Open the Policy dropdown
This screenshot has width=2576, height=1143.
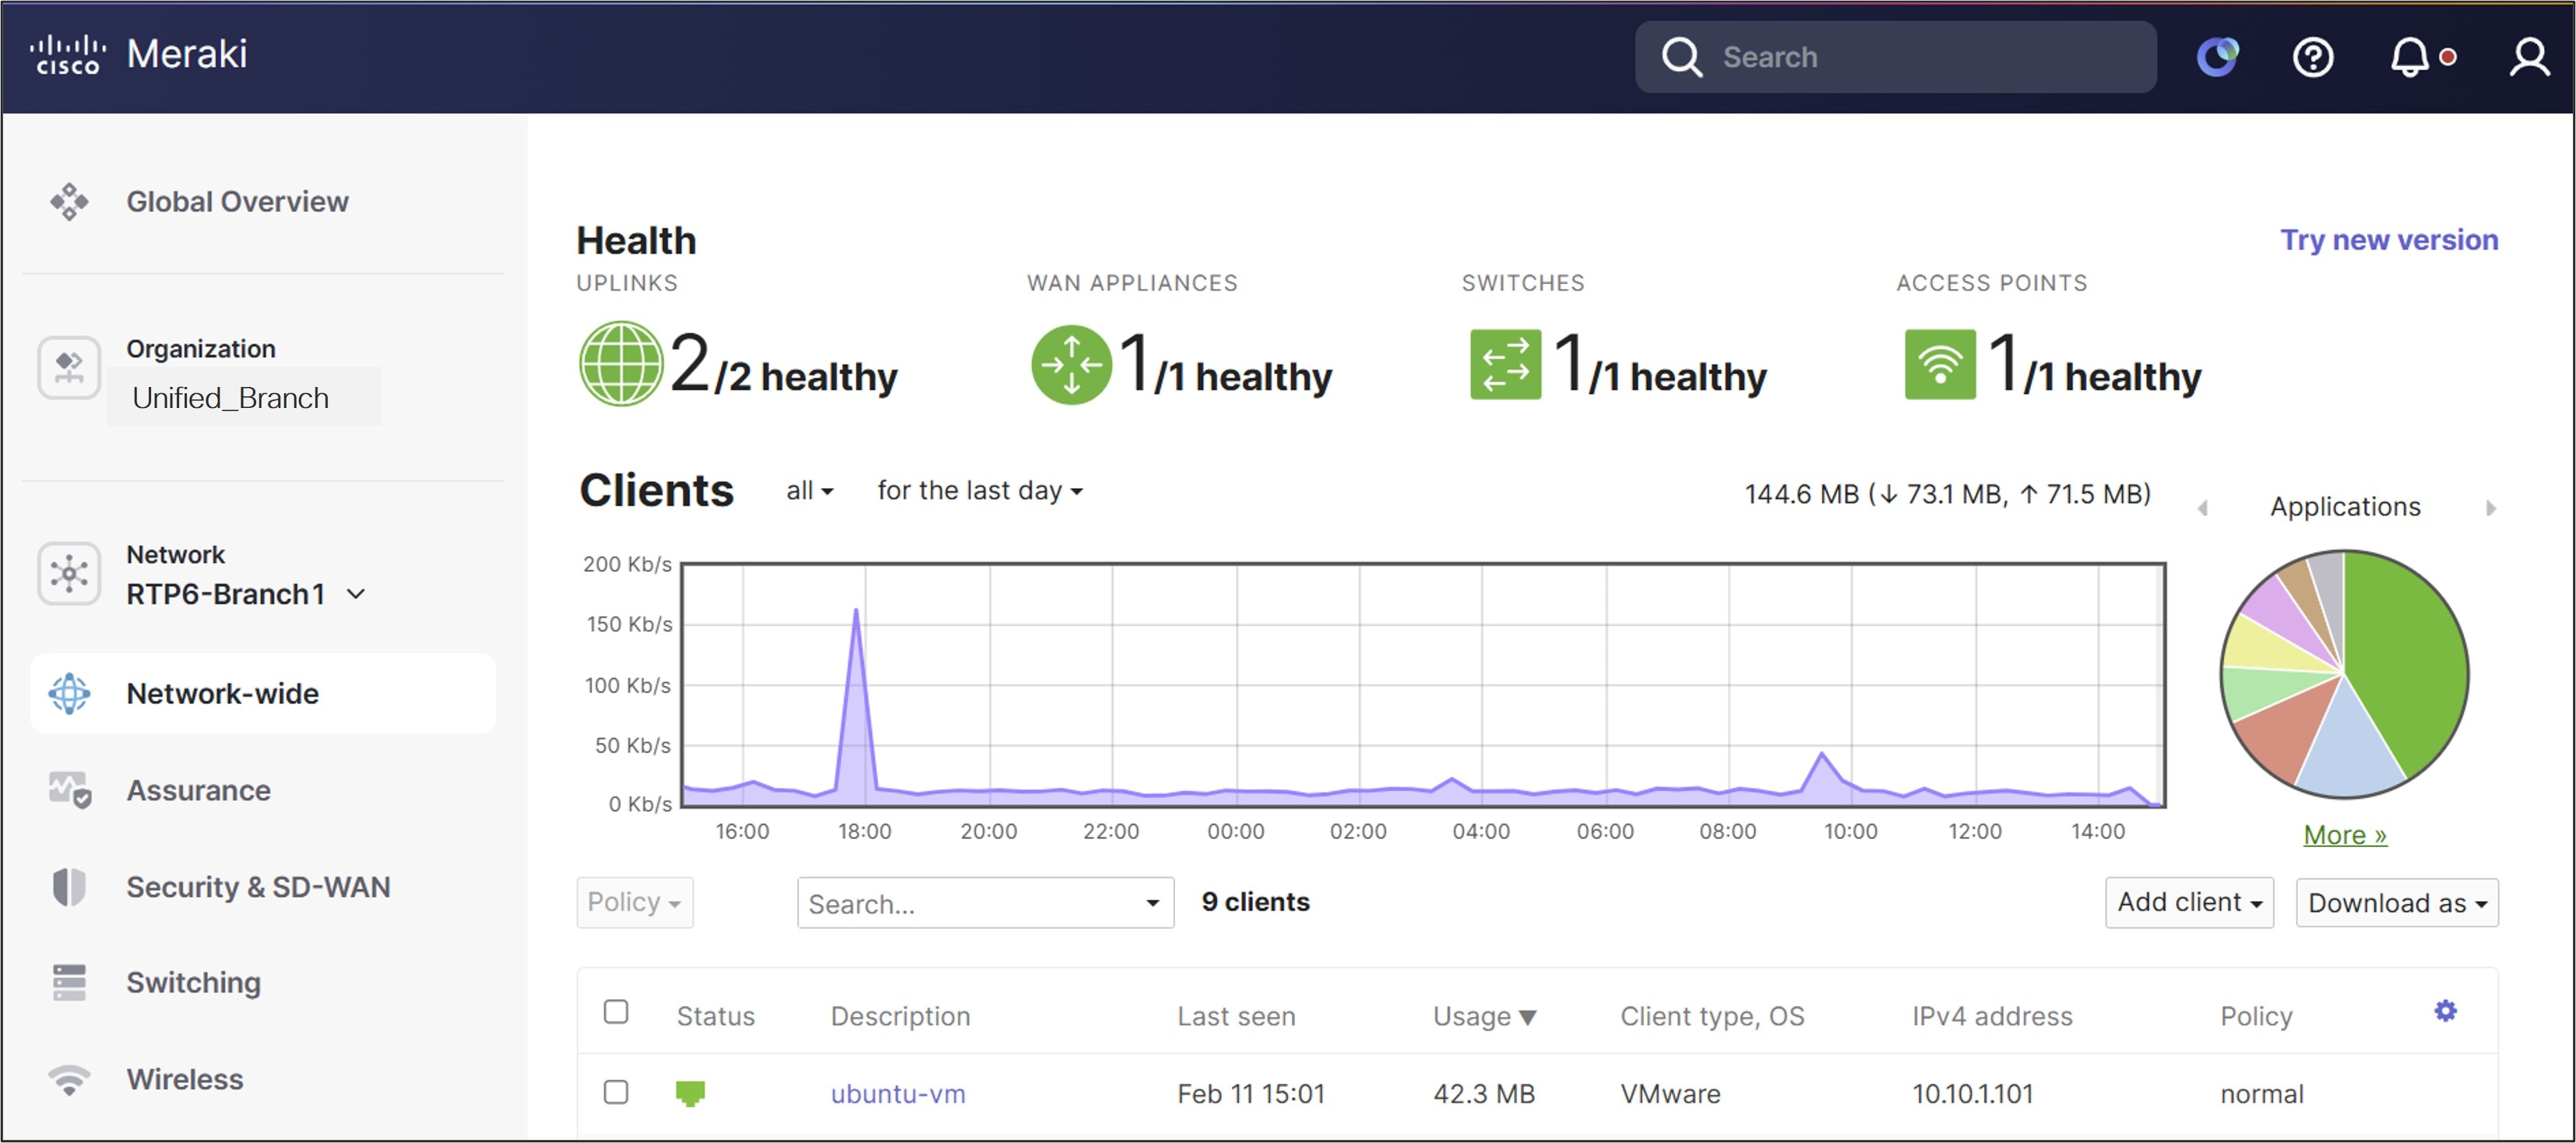click(x=634, y=902)
